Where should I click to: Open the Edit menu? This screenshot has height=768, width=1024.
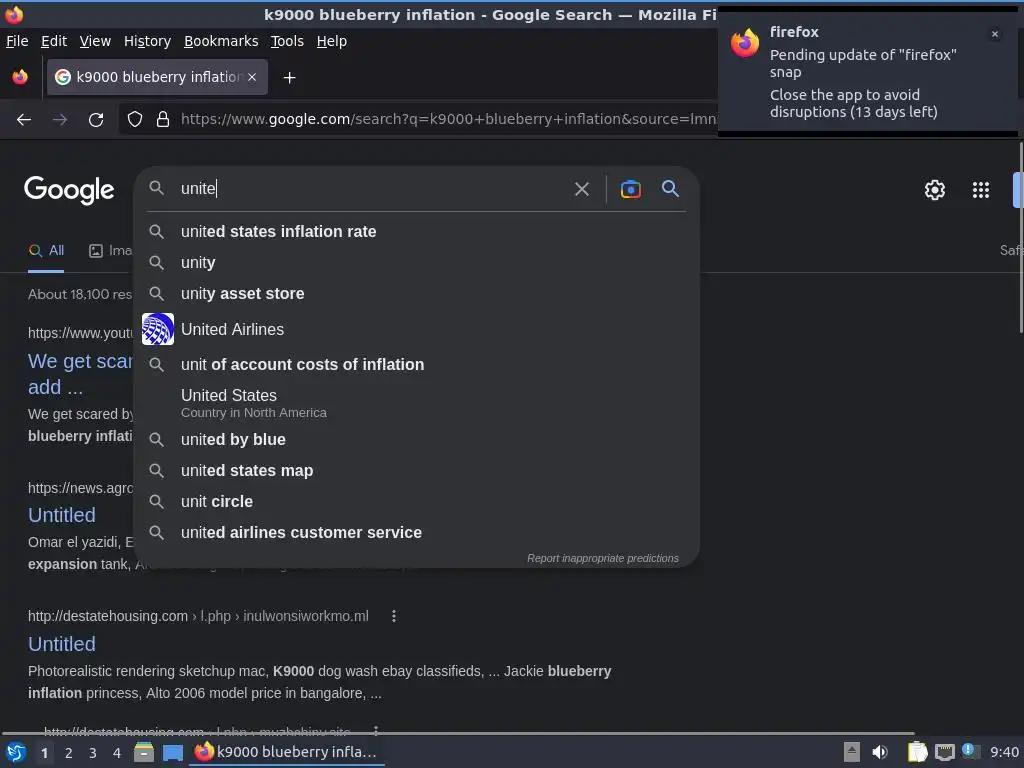tap(54, 41)
